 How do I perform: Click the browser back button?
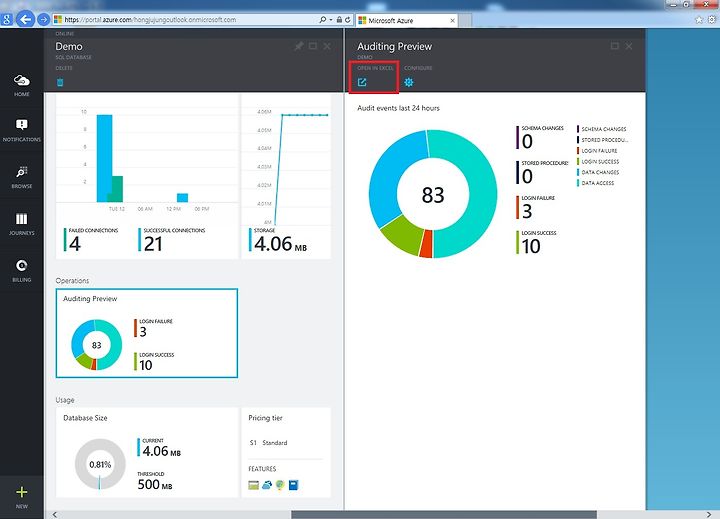click(x=26, y=19)
